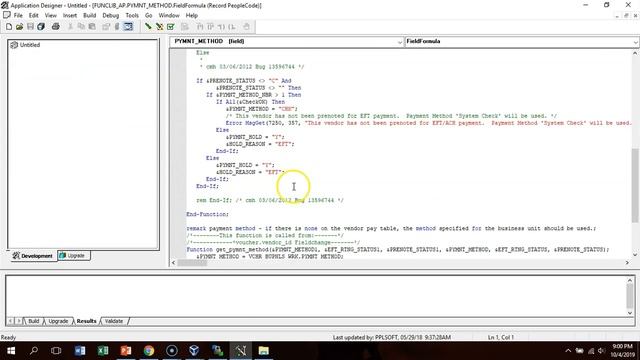
Task: Click the code editor scroll right arrow
Action: point(627,263)
